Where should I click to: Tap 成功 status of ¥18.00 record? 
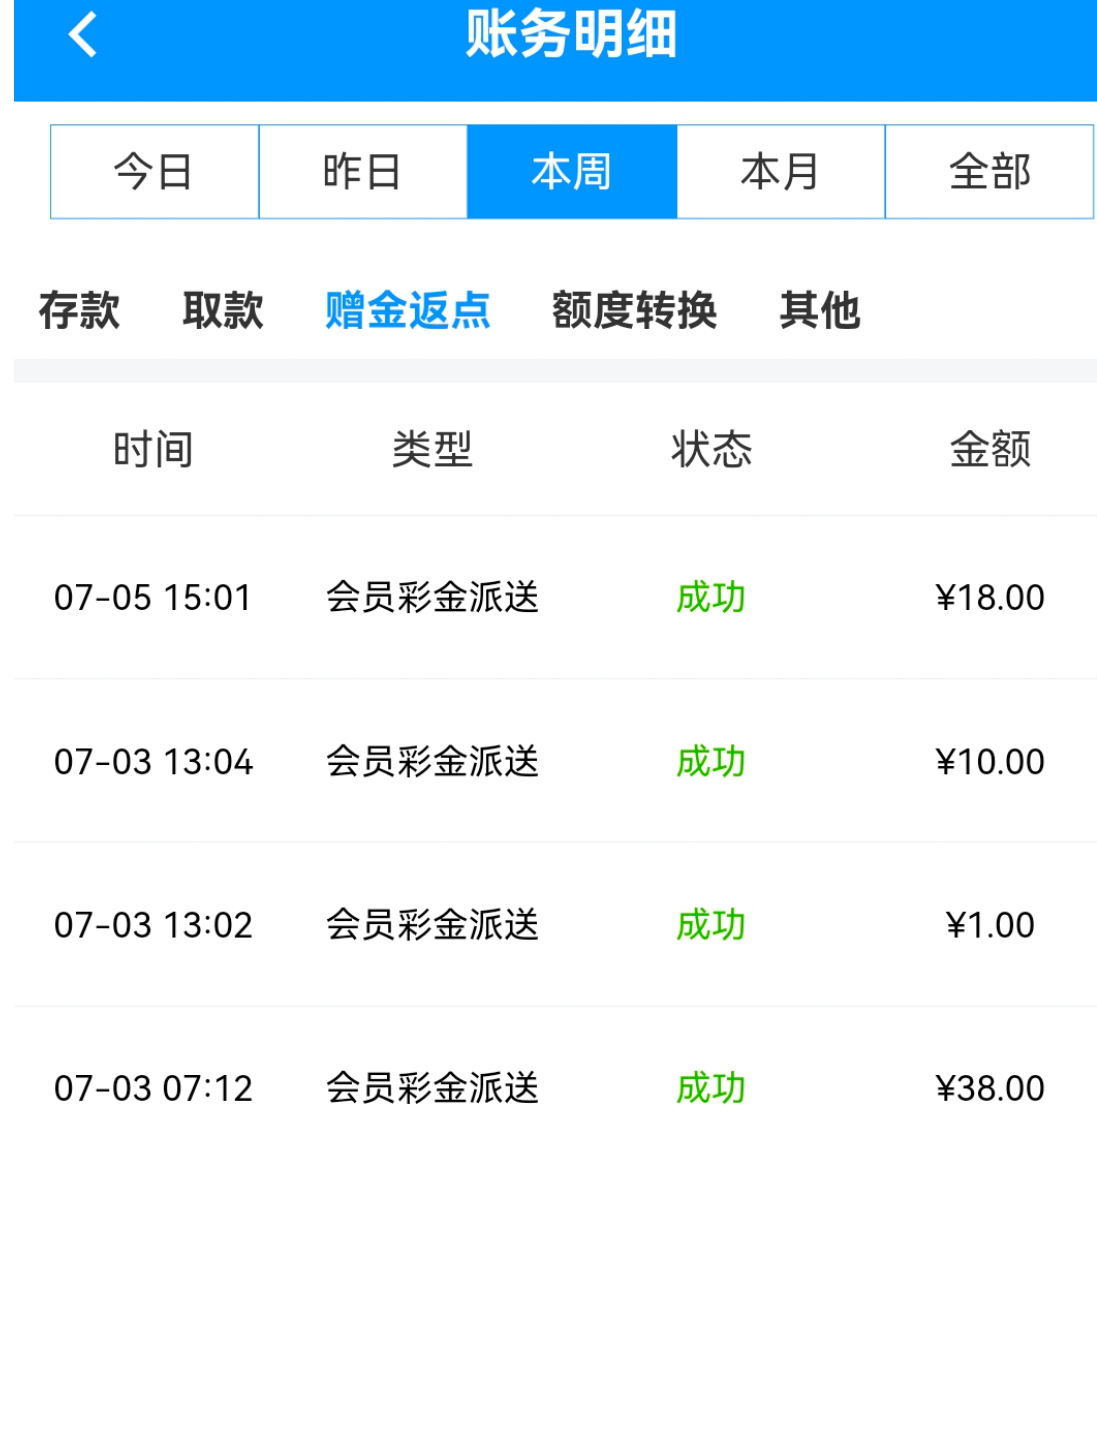pyautogui.click(x=711, y=598)
